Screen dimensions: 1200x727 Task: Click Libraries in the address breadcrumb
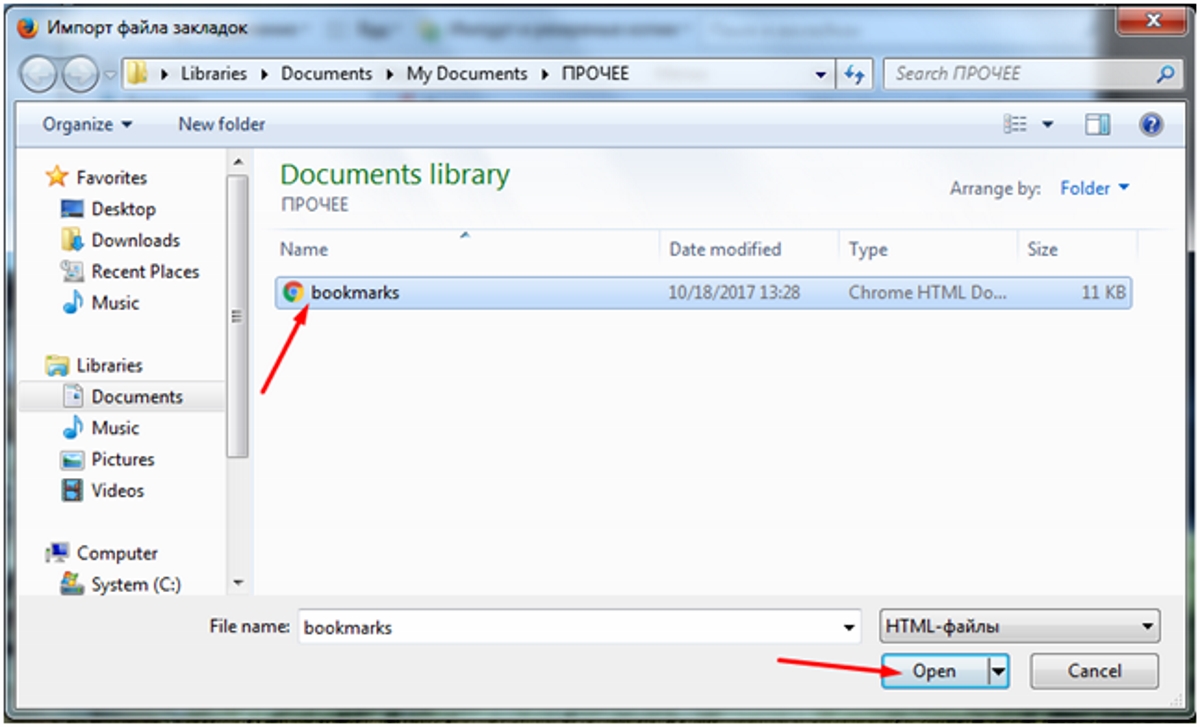coord(214,74)
